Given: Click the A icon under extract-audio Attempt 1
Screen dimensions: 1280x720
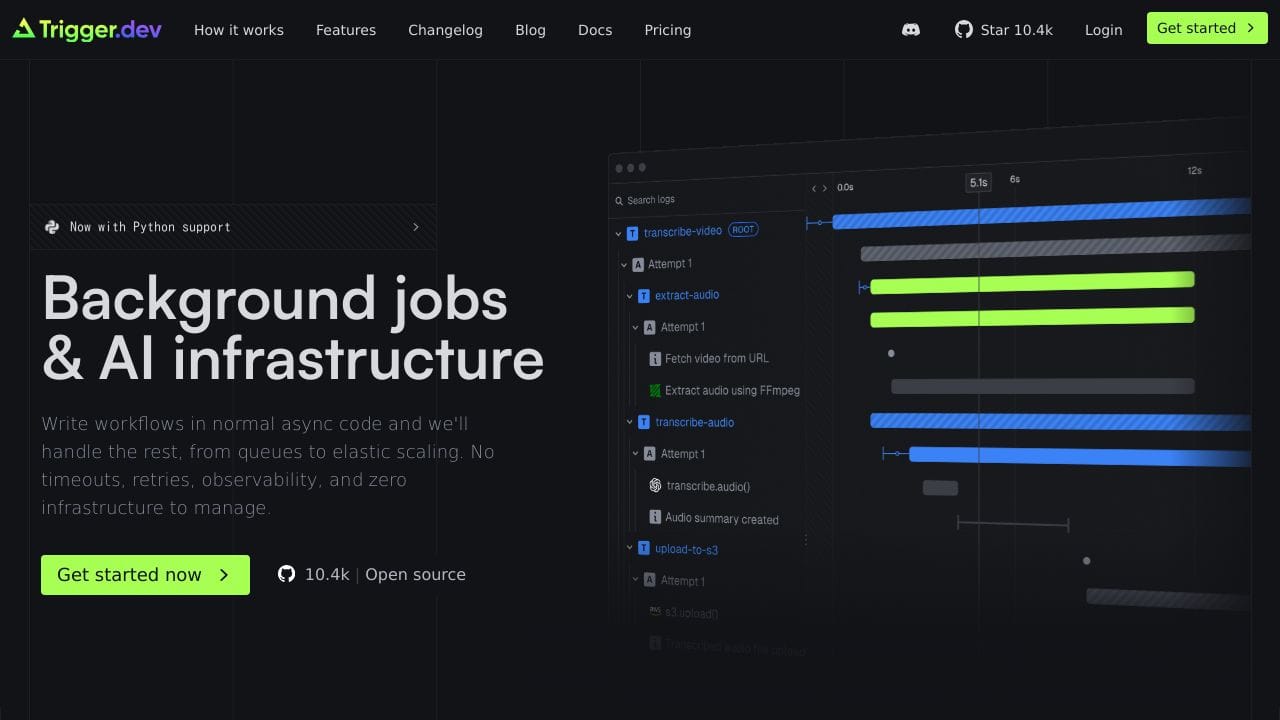Looking at the screenshot, I should 650,327.
